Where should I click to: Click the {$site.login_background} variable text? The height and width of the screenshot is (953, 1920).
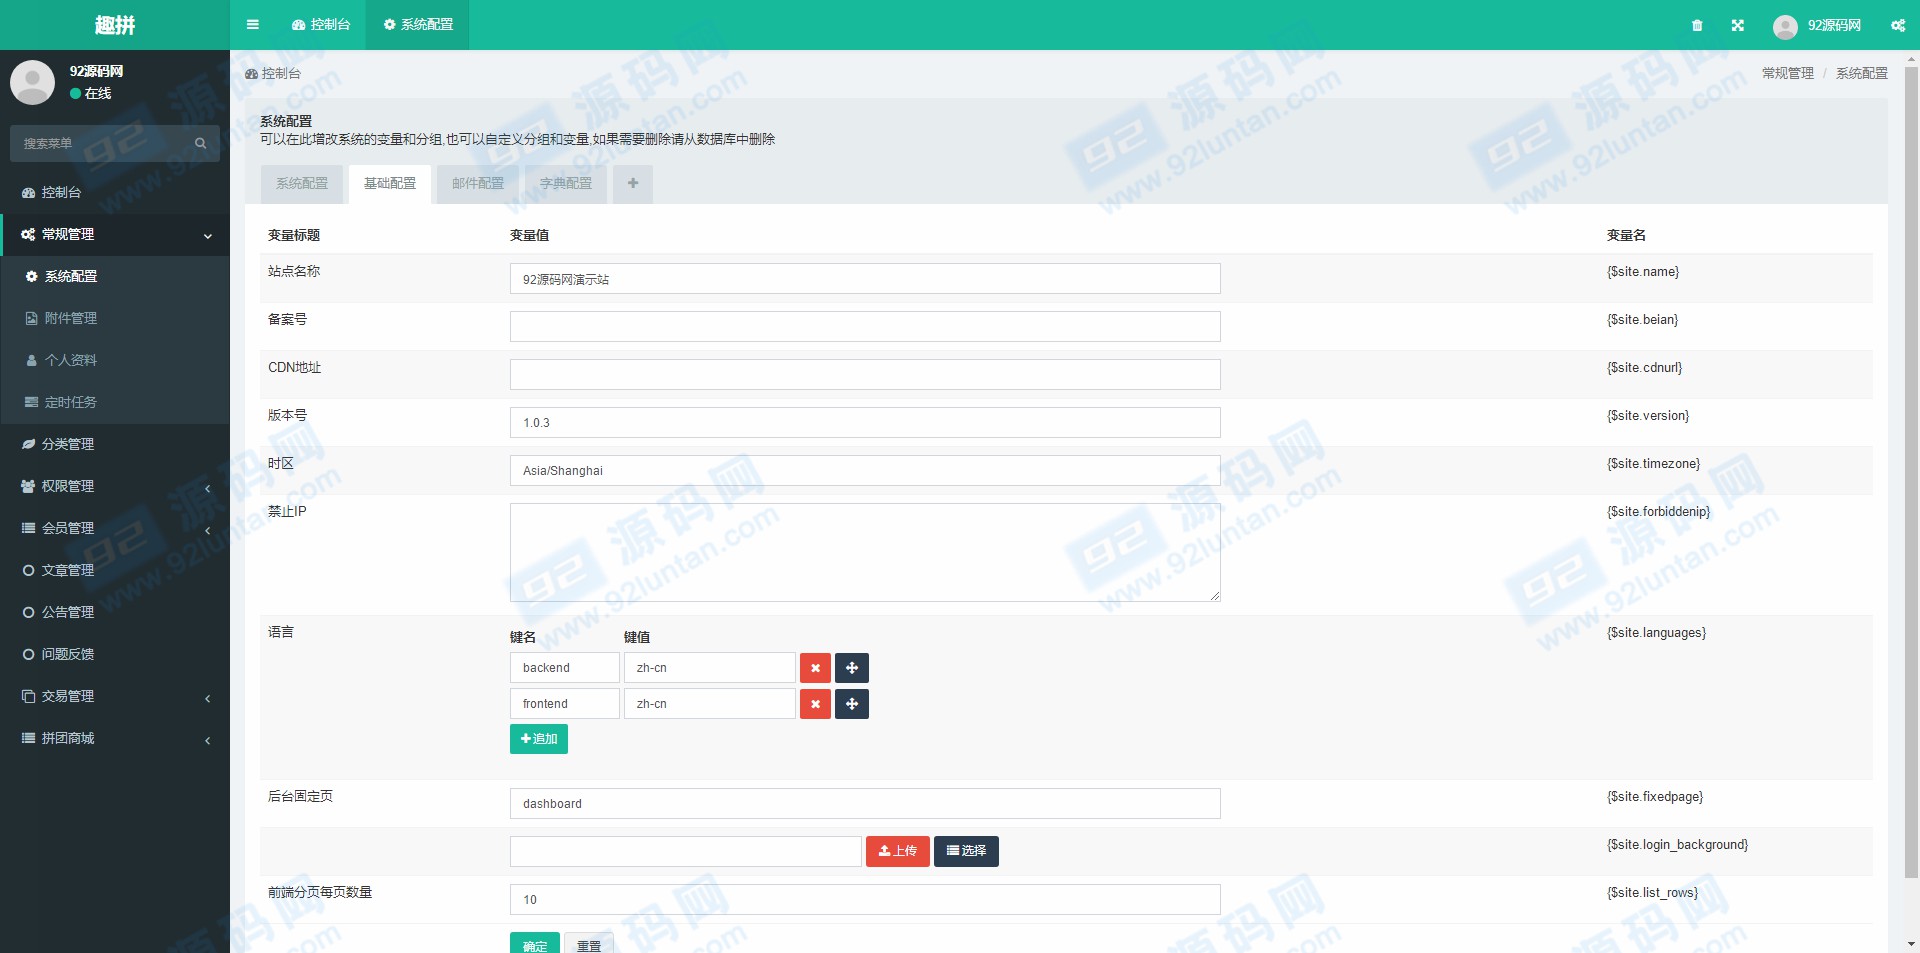point(1677,845)
